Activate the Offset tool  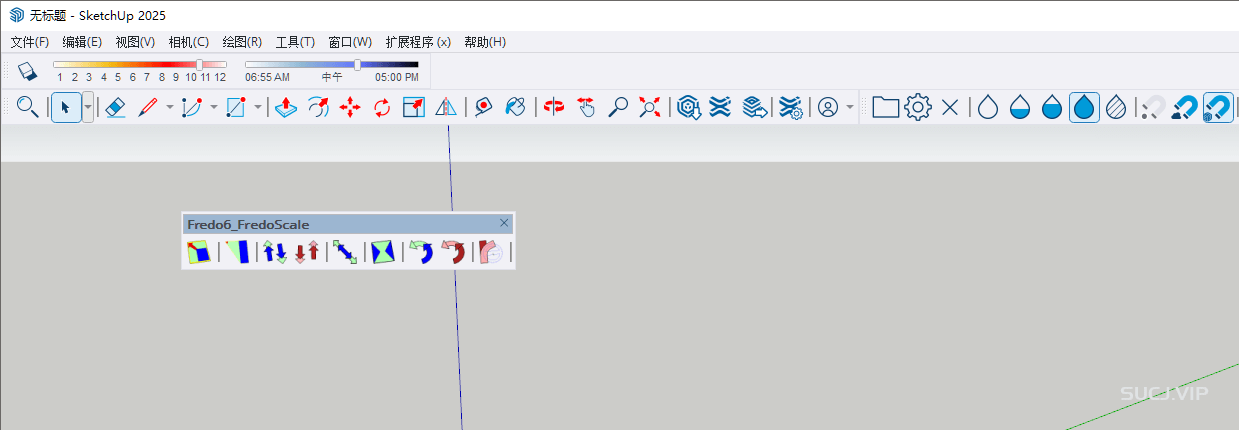point(318,107)
